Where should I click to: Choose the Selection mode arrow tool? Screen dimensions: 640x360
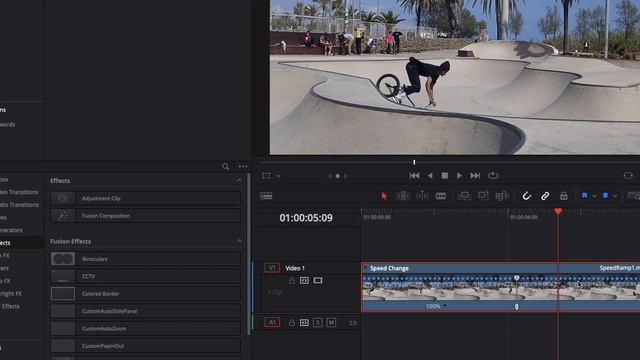pos(384,196)
